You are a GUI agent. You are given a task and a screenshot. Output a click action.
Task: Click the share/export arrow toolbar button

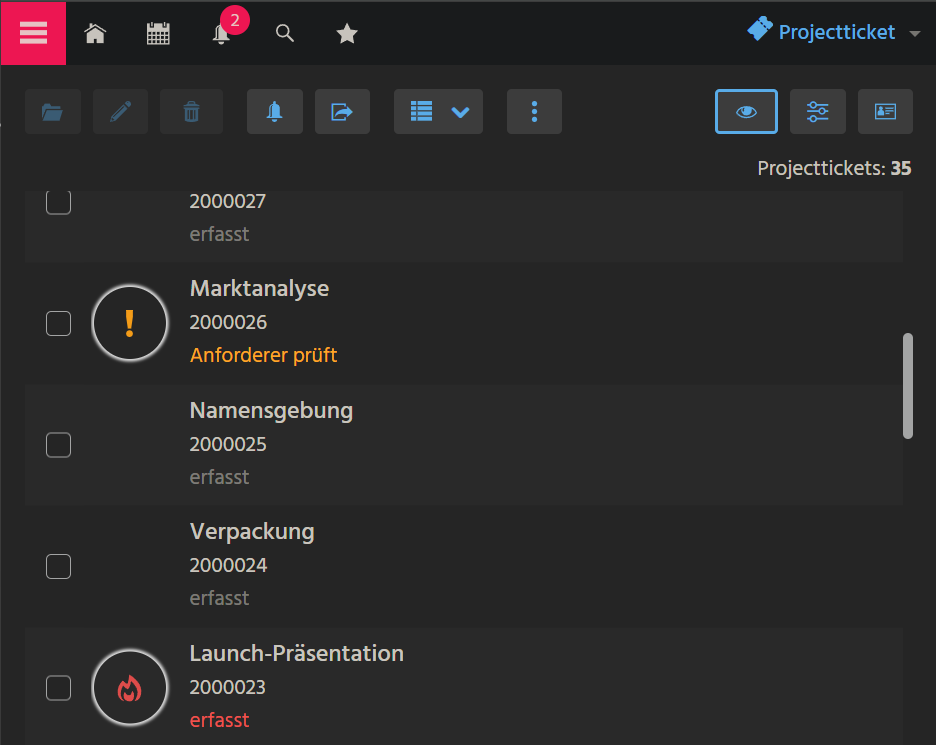click(342, 112)
